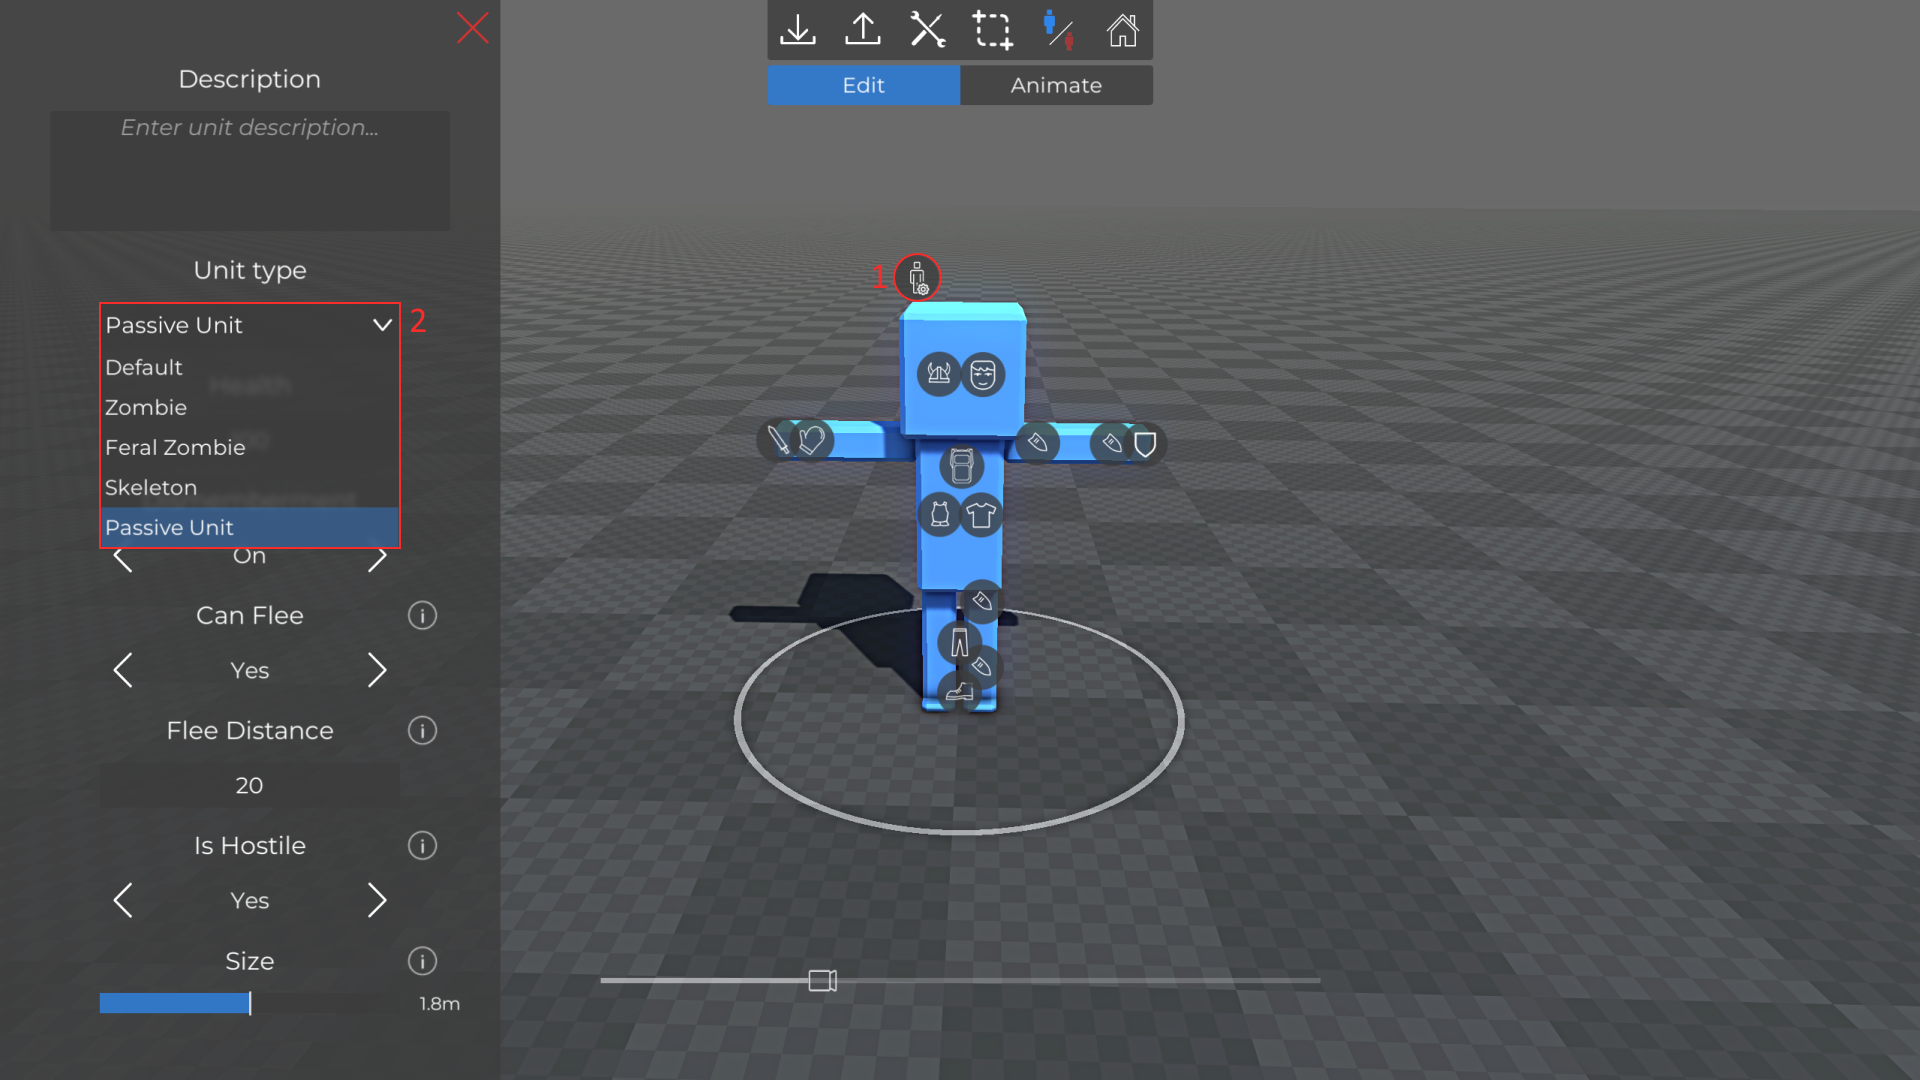Click the shield slot icon on arm
The image size is (1920, 1080).
[1145, 444]
